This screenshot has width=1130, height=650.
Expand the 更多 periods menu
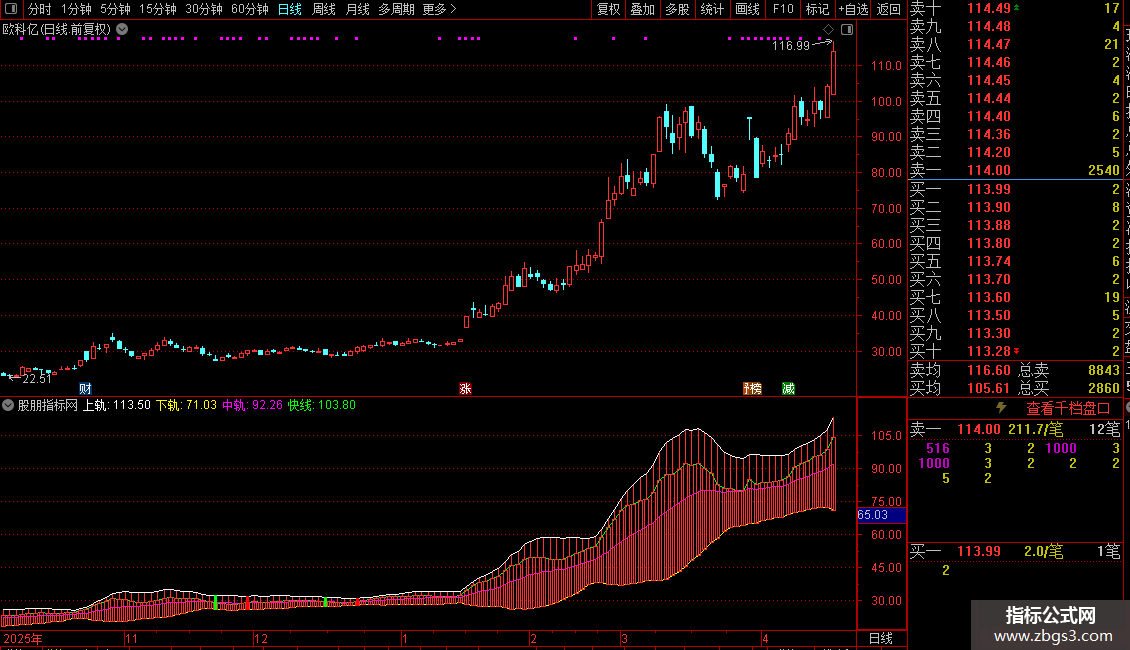pos(439,9)
